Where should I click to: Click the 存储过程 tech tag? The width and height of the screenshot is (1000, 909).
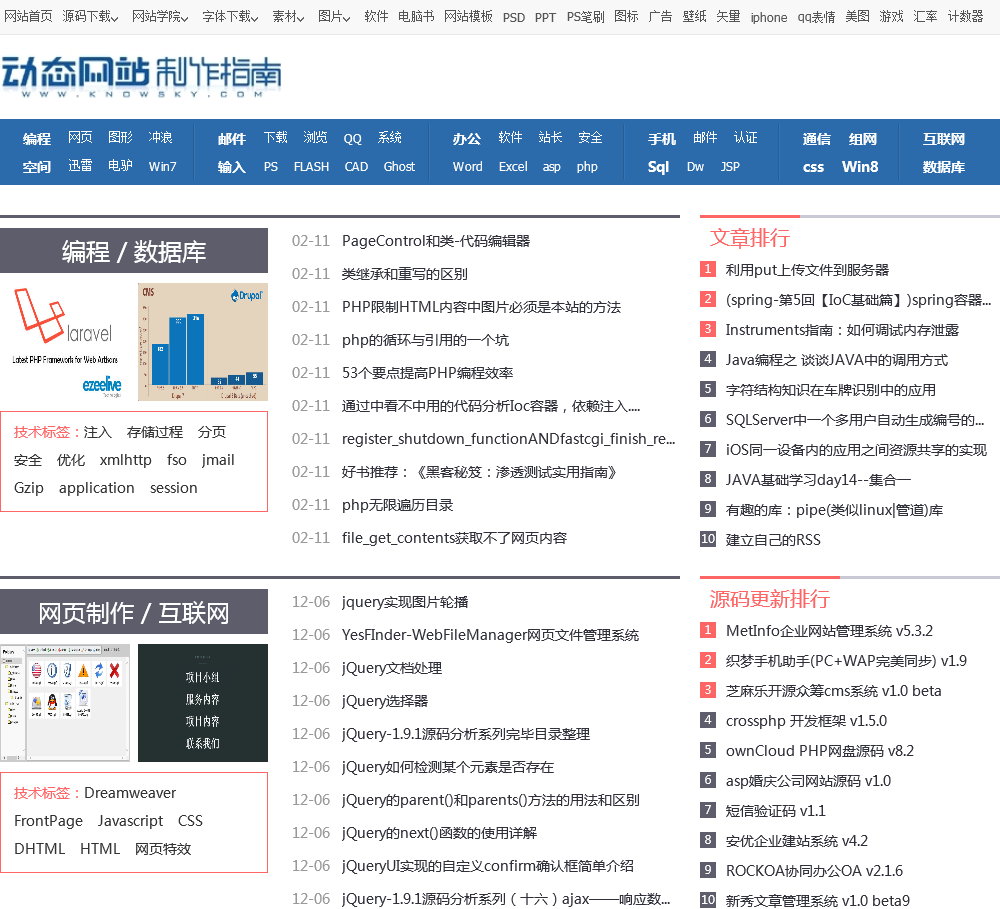(155, 432)
